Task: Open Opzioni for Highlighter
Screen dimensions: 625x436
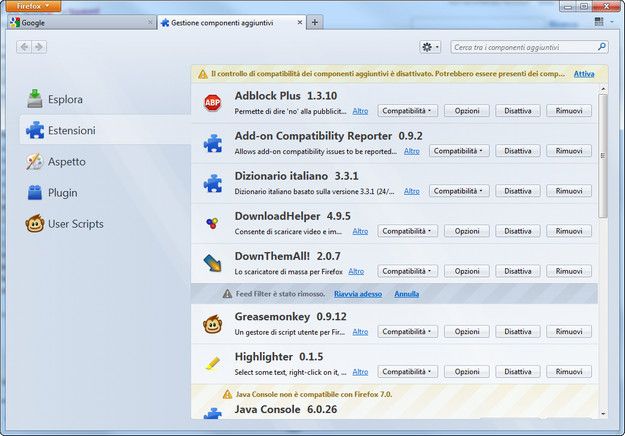Action: tap(467, 372)
